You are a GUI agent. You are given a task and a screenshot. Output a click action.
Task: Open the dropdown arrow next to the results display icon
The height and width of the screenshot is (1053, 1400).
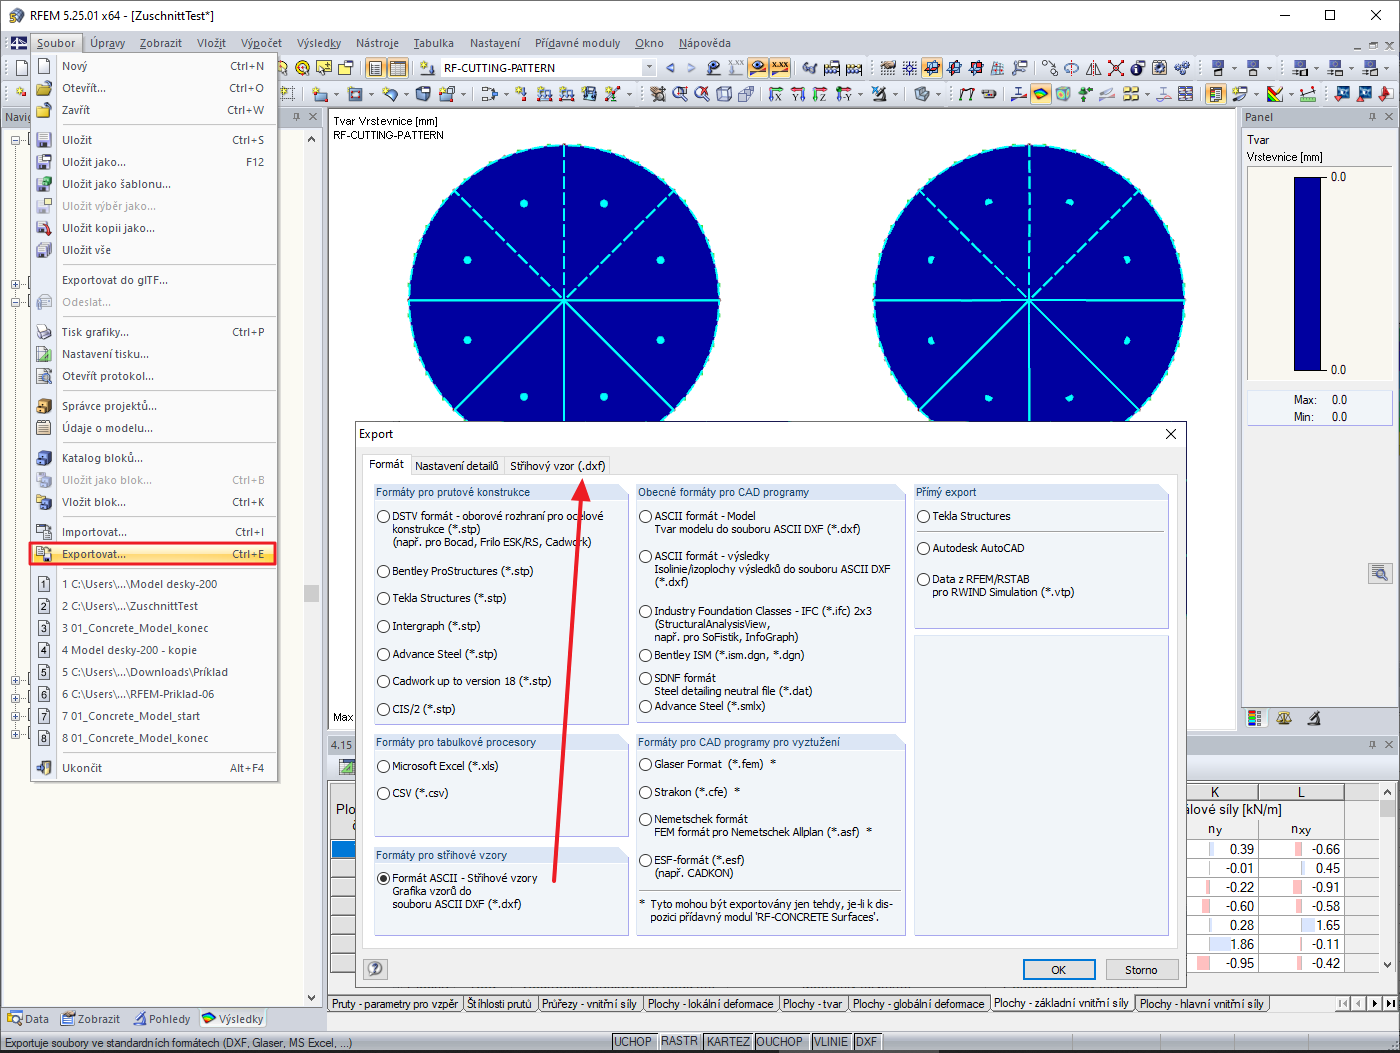(1234, 67)
